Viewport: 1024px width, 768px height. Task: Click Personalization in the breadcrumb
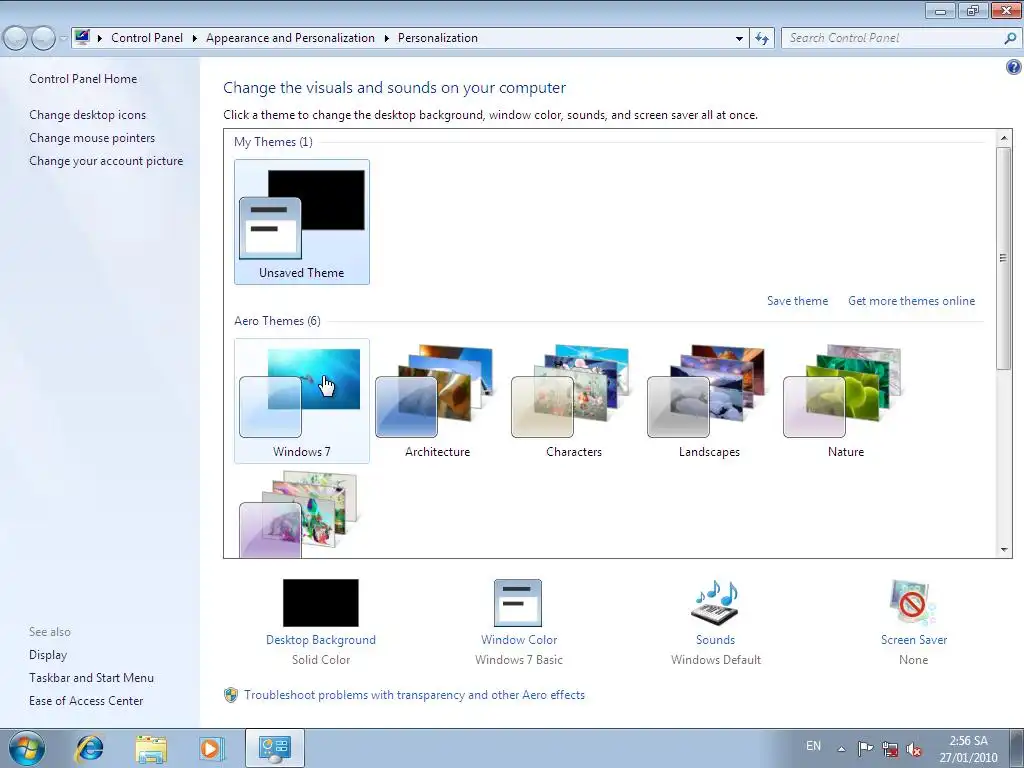(438, 38)
